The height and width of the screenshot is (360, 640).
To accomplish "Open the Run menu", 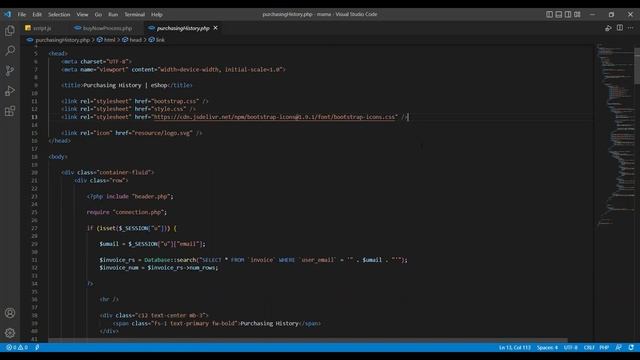I will (x=113, y=14).
